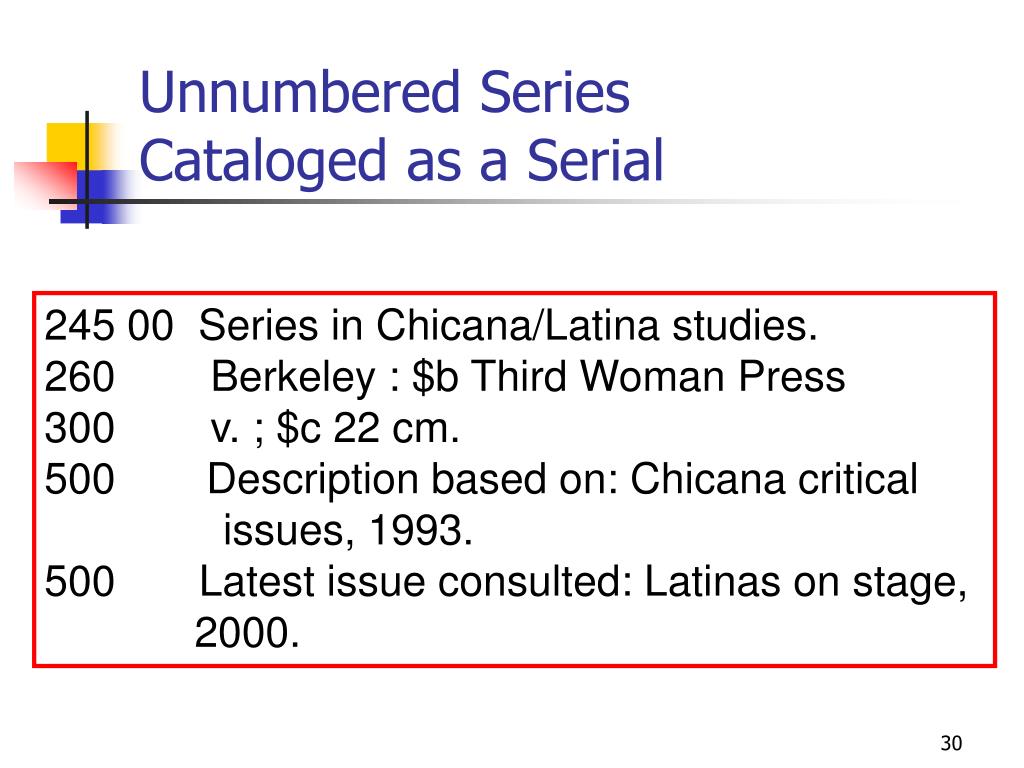Click the slide title 'Unnumbered Series'
1024x768 pixels.
pyautogui.click(x=385, y=92)
